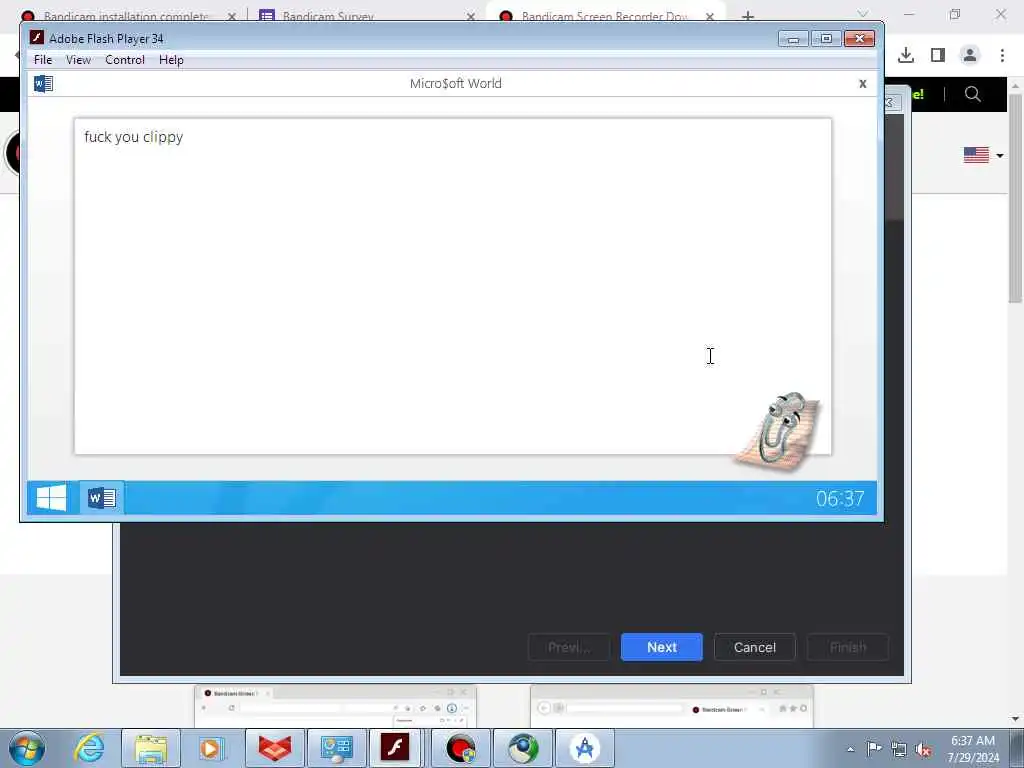Open the Windows start logo in Flash simulation
The width and height of the screenshot is (1024, 768).
pyautogui.click(x=52, y=498)
